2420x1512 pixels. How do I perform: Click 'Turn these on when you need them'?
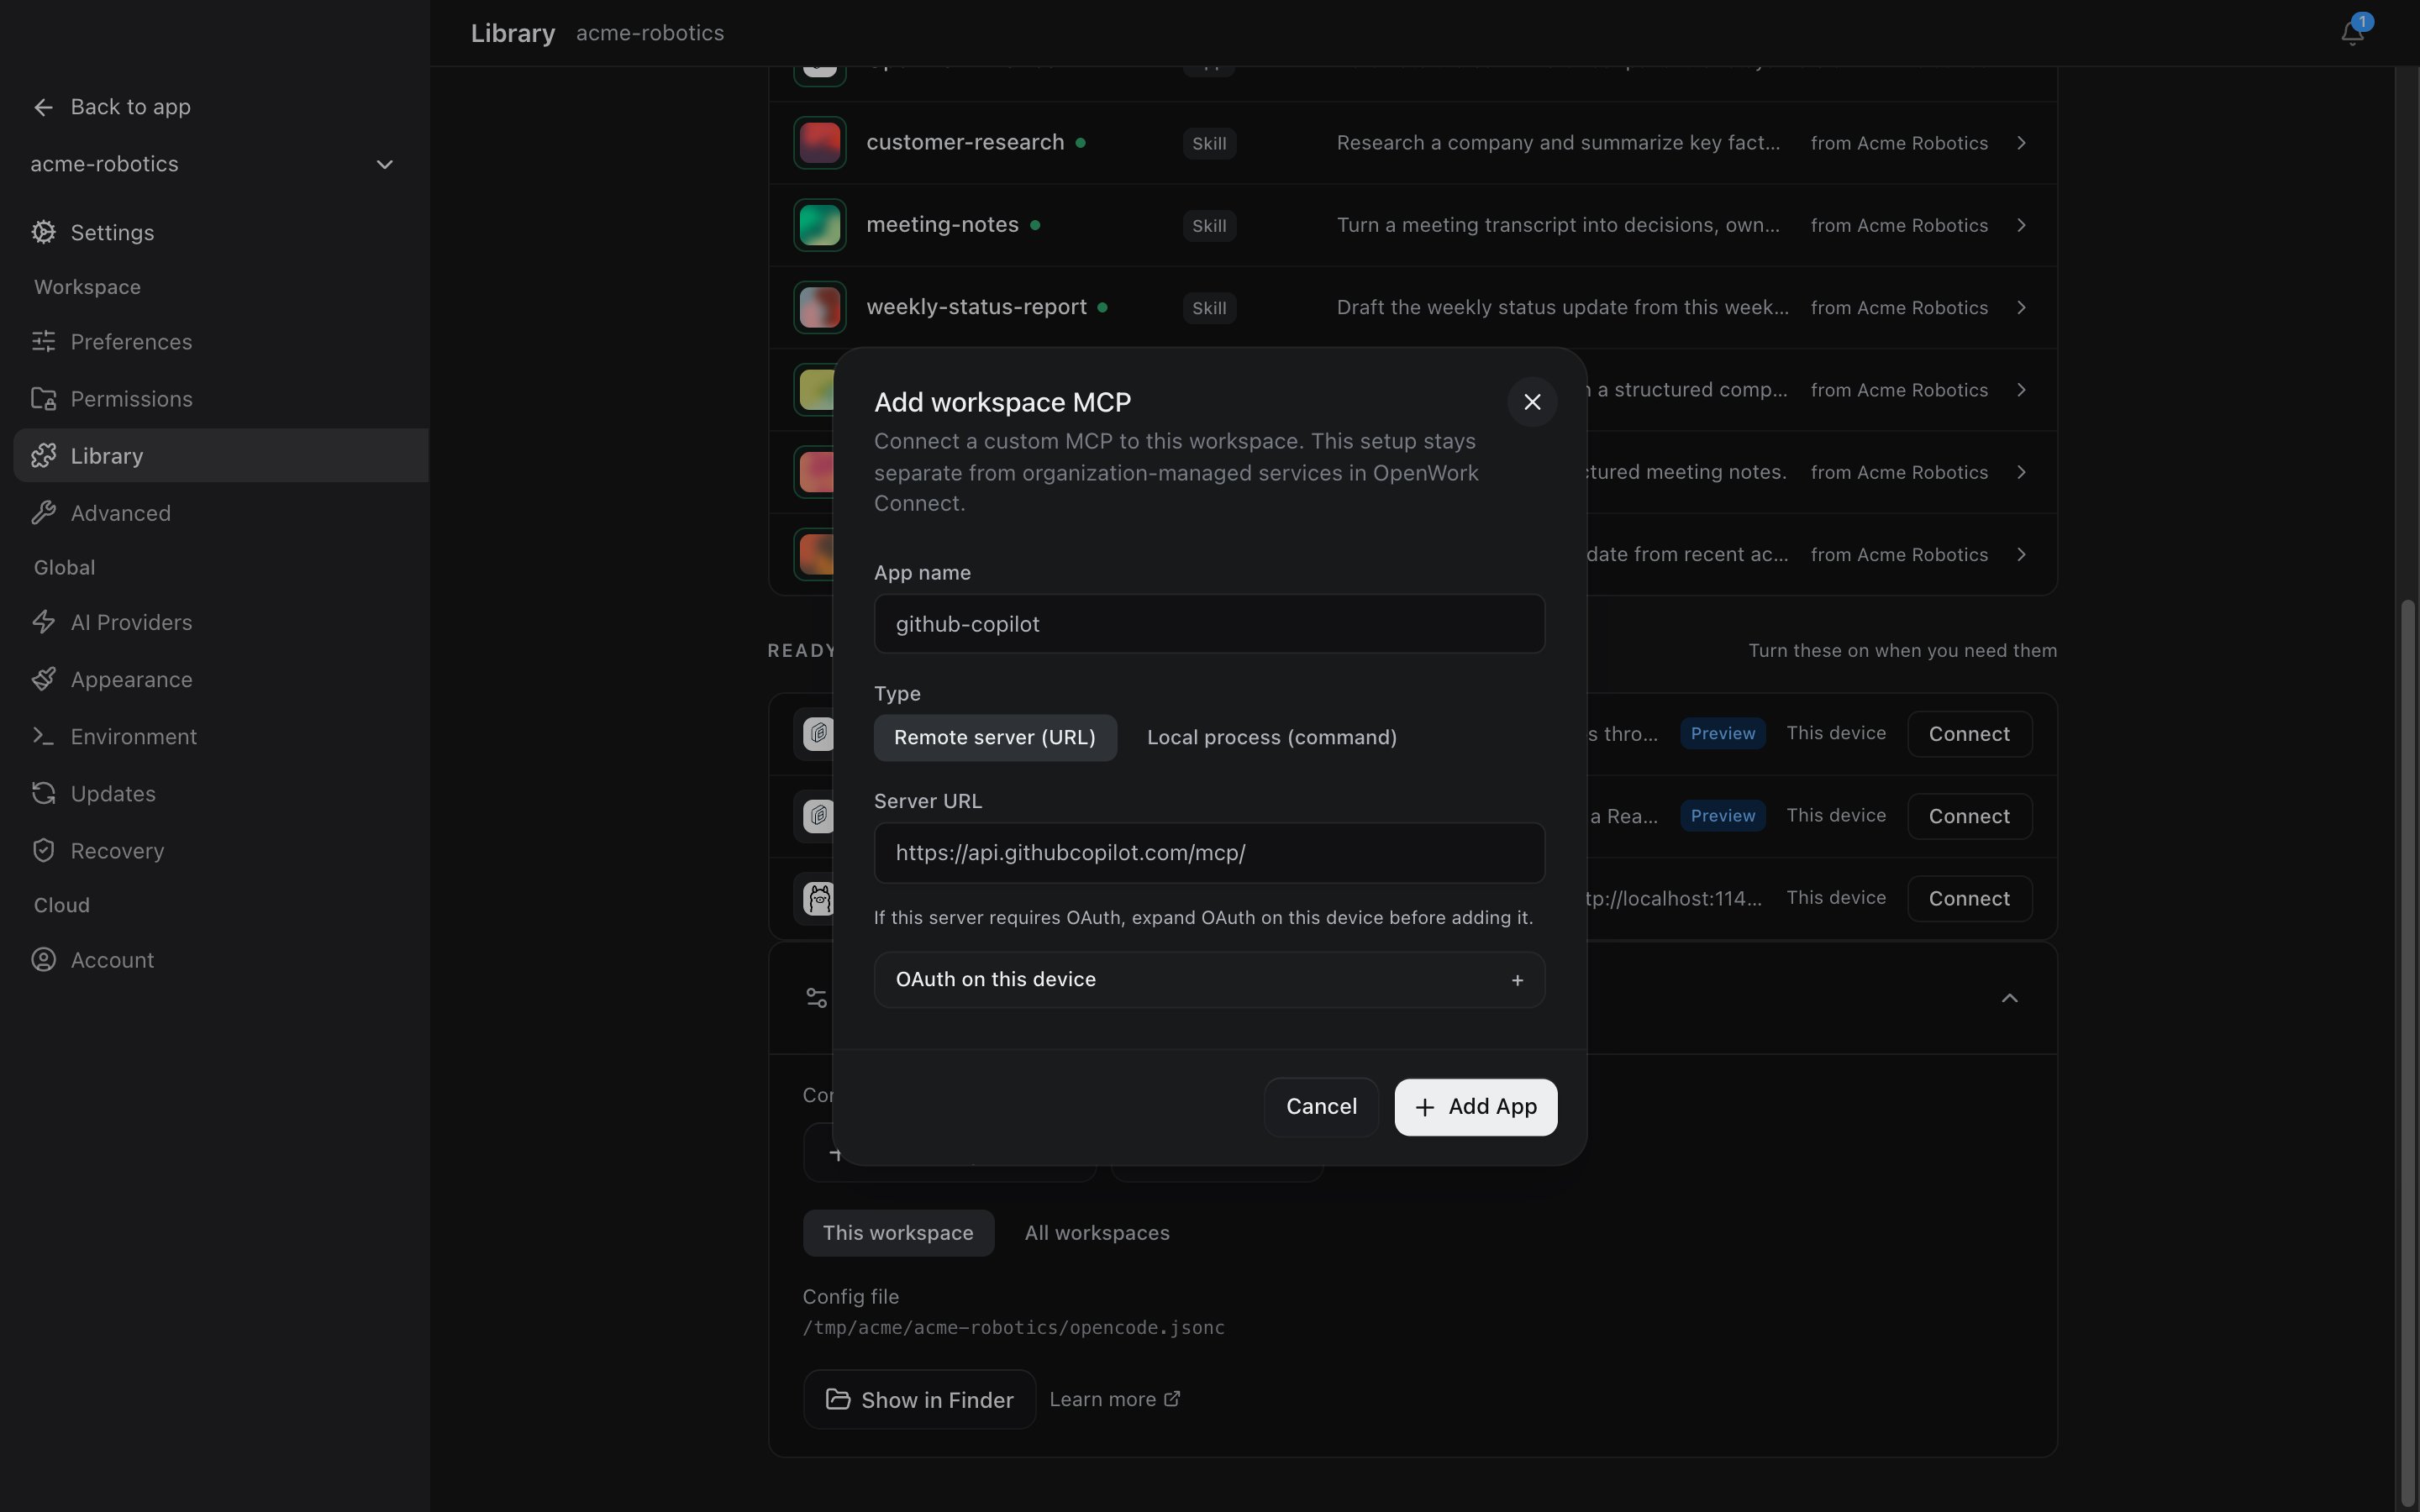pos(1902,651)
